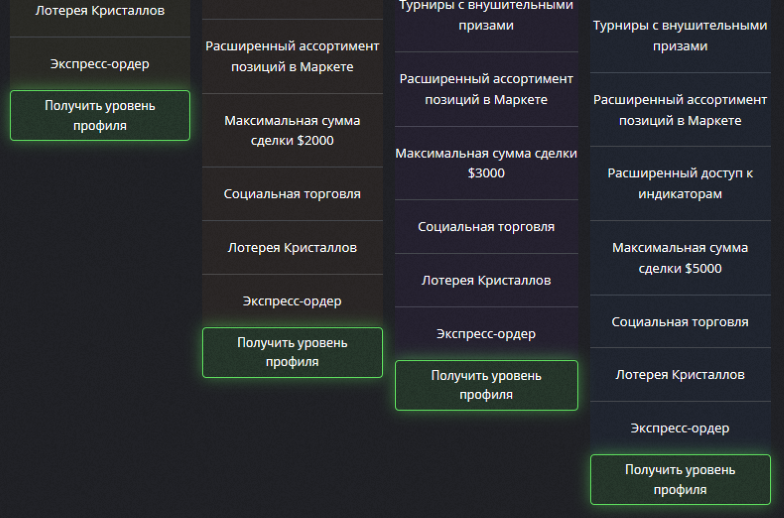Select "Максимальная сумма сделки $2000" row
Image resolution: width=784 pixels, height=518 pixels.
(292, 130)
